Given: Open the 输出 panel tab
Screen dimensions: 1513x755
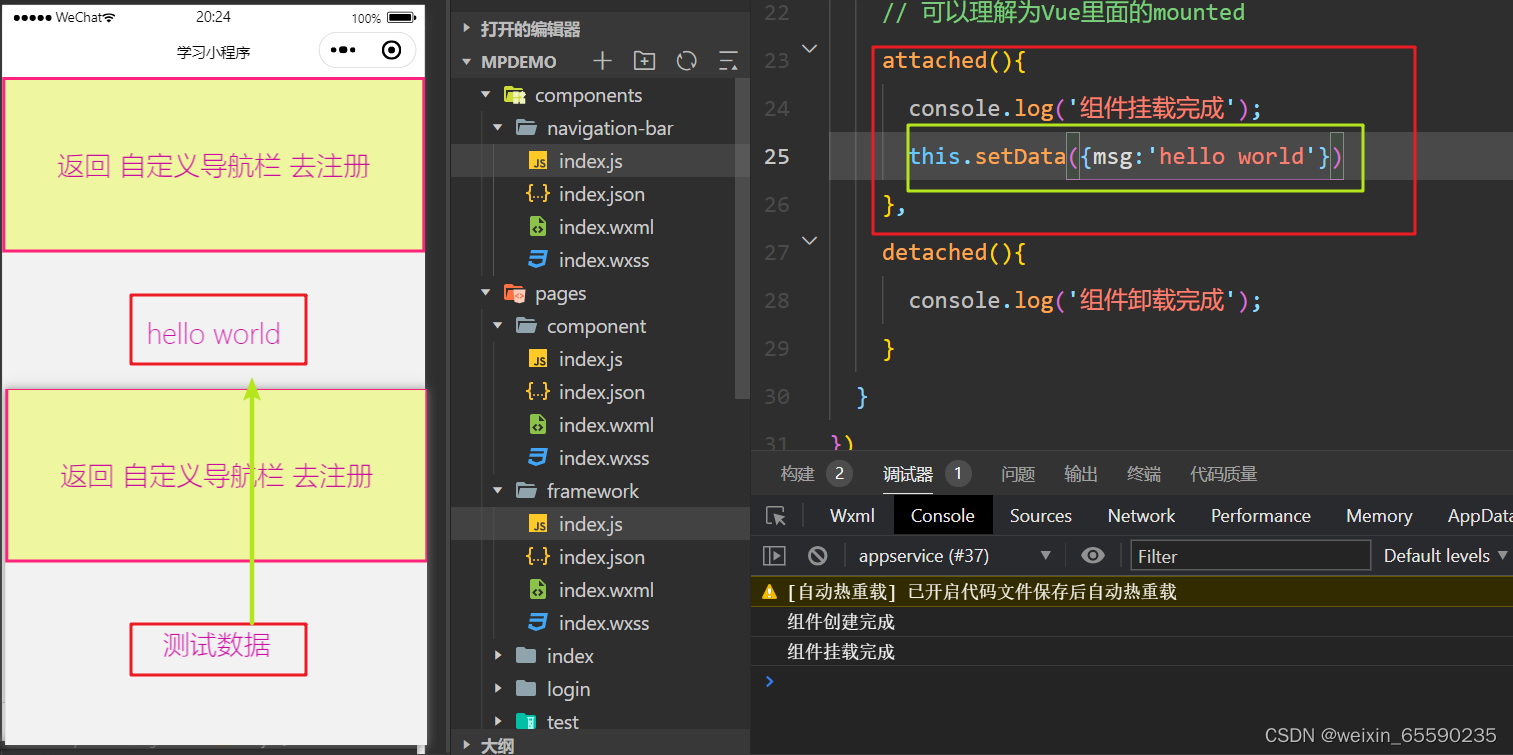Looking at the screenshot, I should point(1080,474).
